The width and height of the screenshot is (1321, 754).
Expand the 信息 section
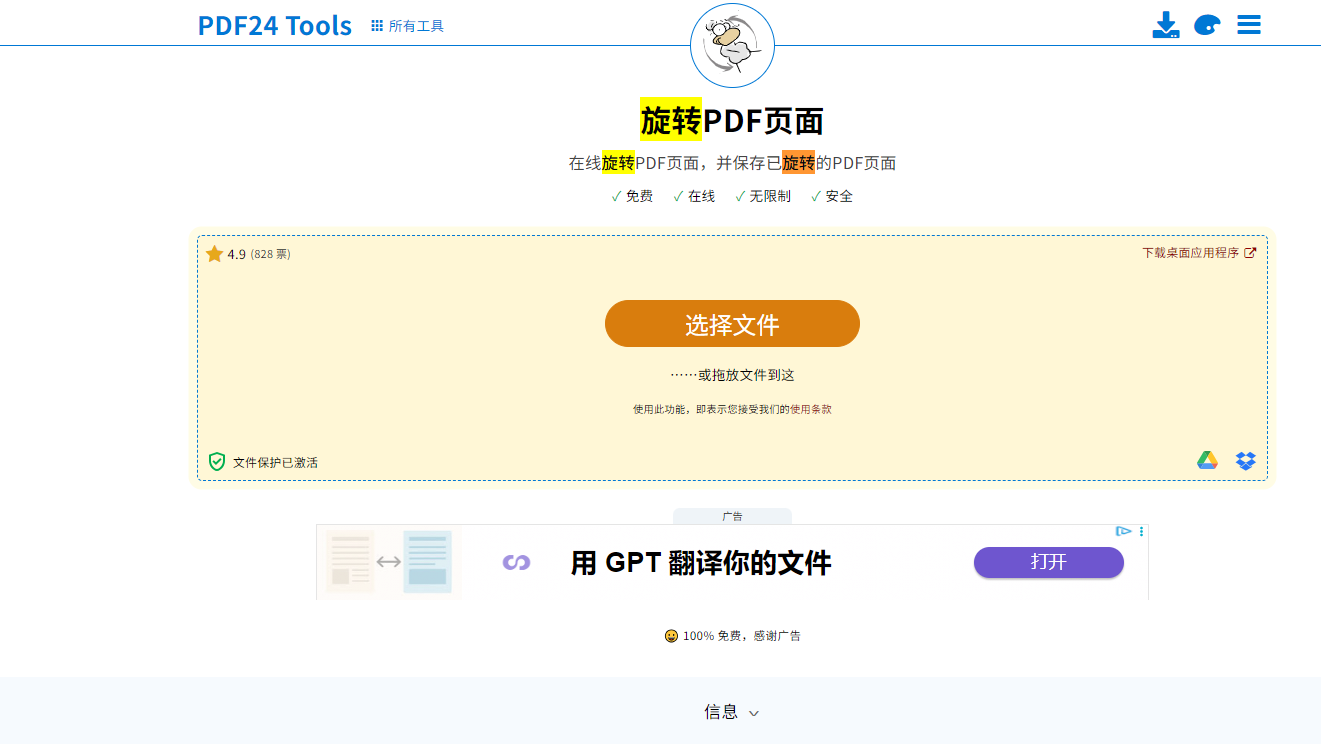click(x=731, y=712)
